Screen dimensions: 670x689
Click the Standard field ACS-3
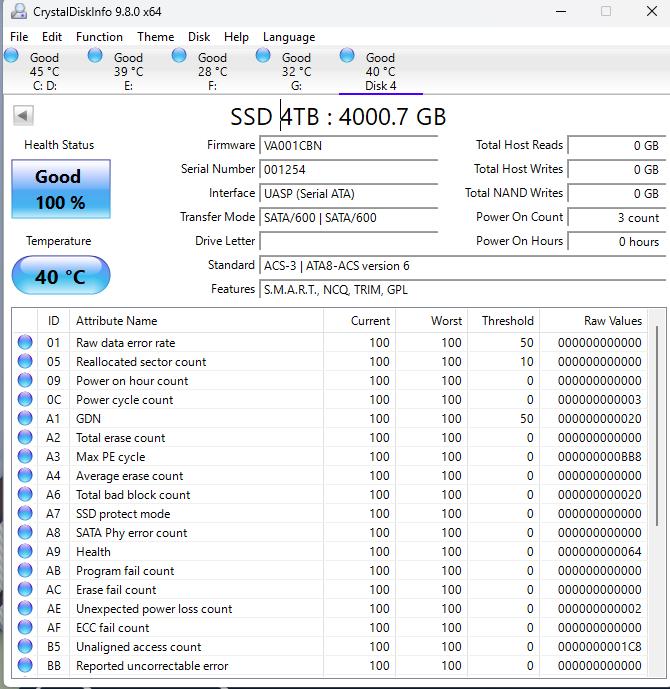coord(463,265)
